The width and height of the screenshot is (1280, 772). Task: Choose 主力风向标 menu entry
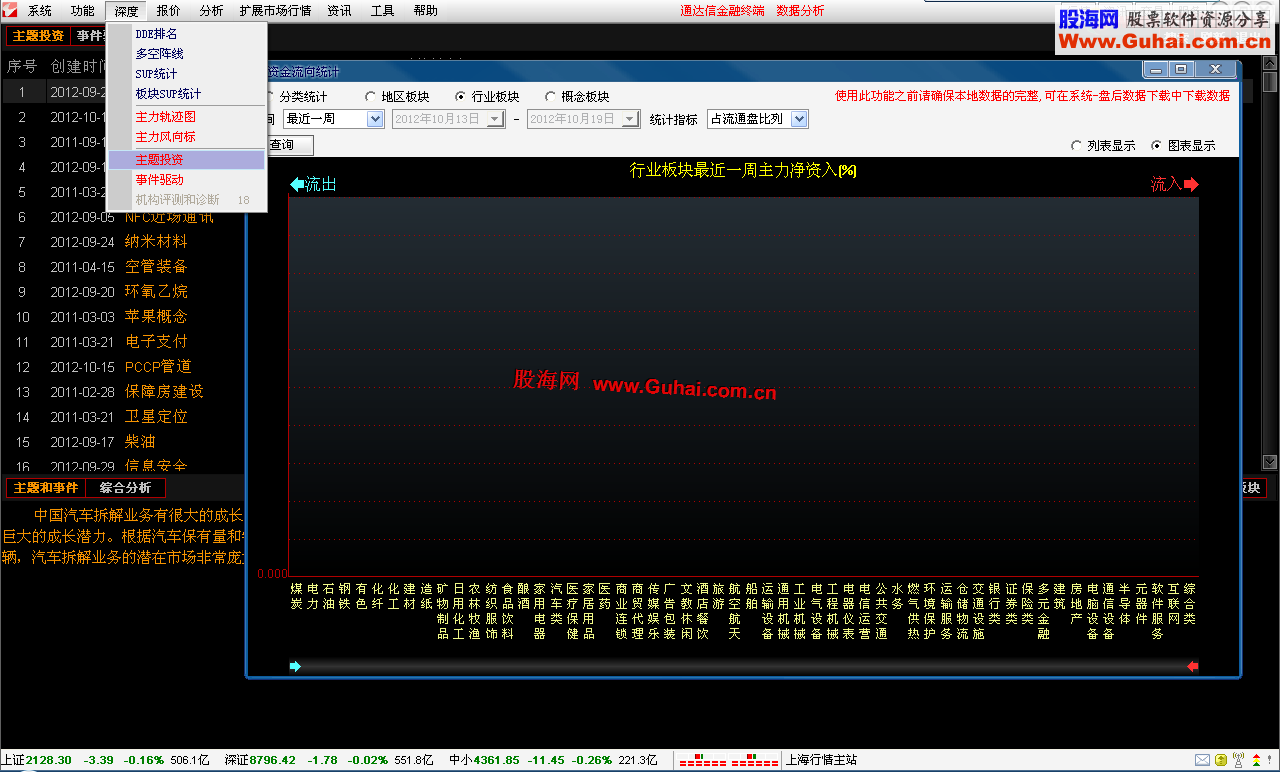pyautogui.click(x=186, y=137)
